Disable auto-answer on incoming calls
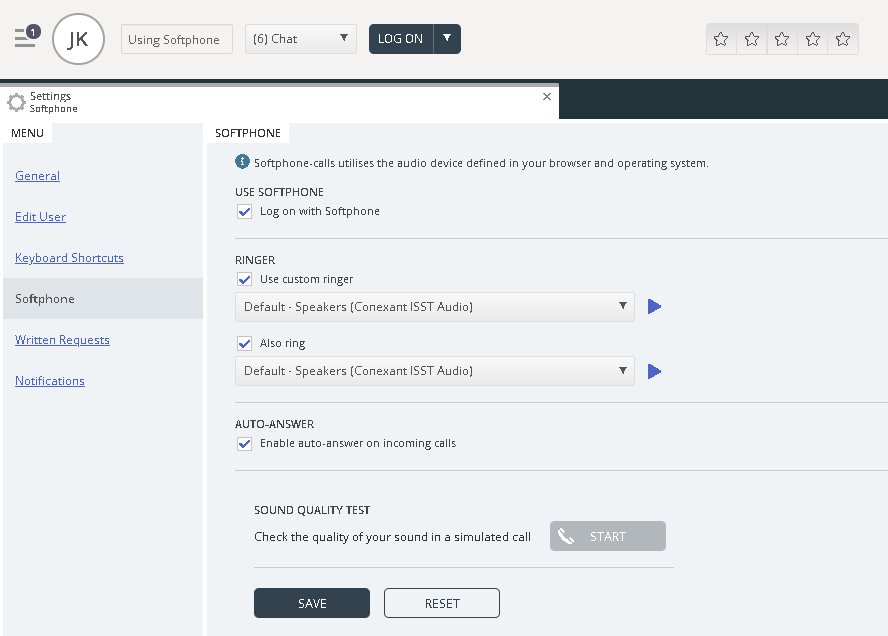This screenshot has width=888, height=636. (x=244, y=444)
